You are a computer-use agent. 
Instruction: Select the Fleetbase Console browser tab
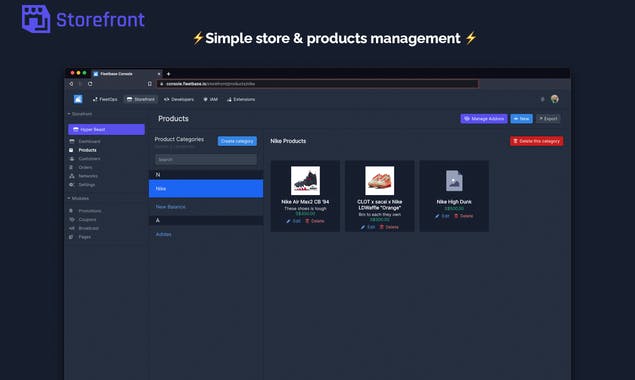point(126,74)
